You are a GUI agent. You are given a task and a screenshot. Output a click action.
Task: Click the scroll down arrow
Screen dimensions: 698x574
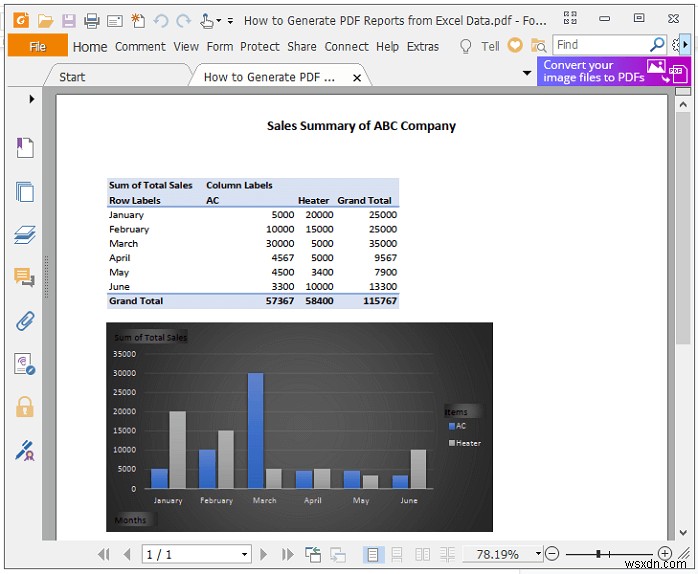pos(683,533)
